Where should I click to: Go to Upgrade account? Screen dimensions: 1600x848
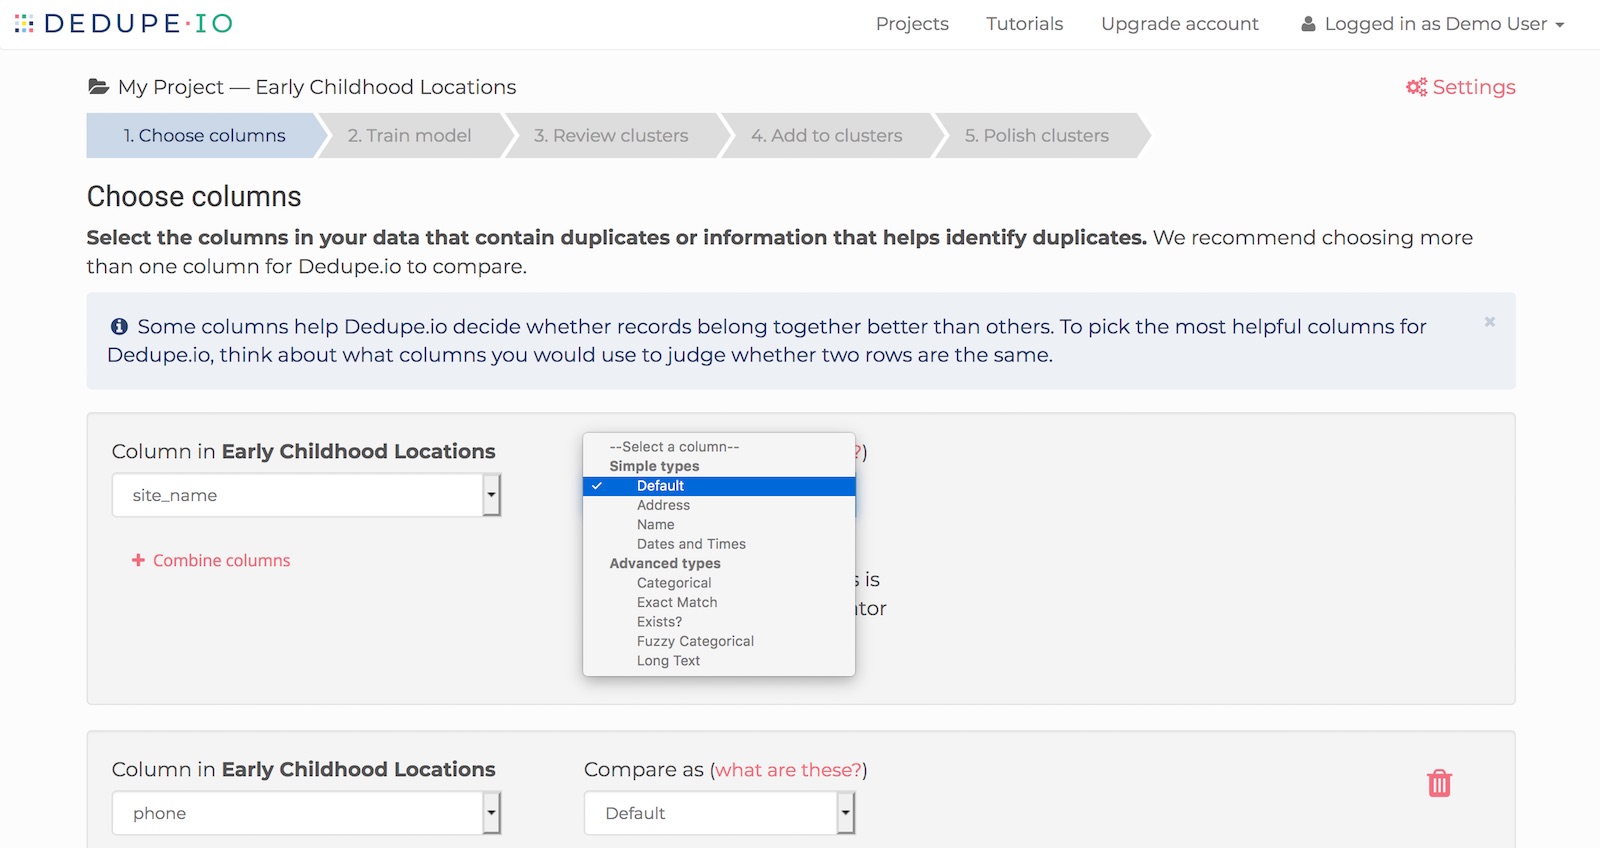pos(1179,24)
